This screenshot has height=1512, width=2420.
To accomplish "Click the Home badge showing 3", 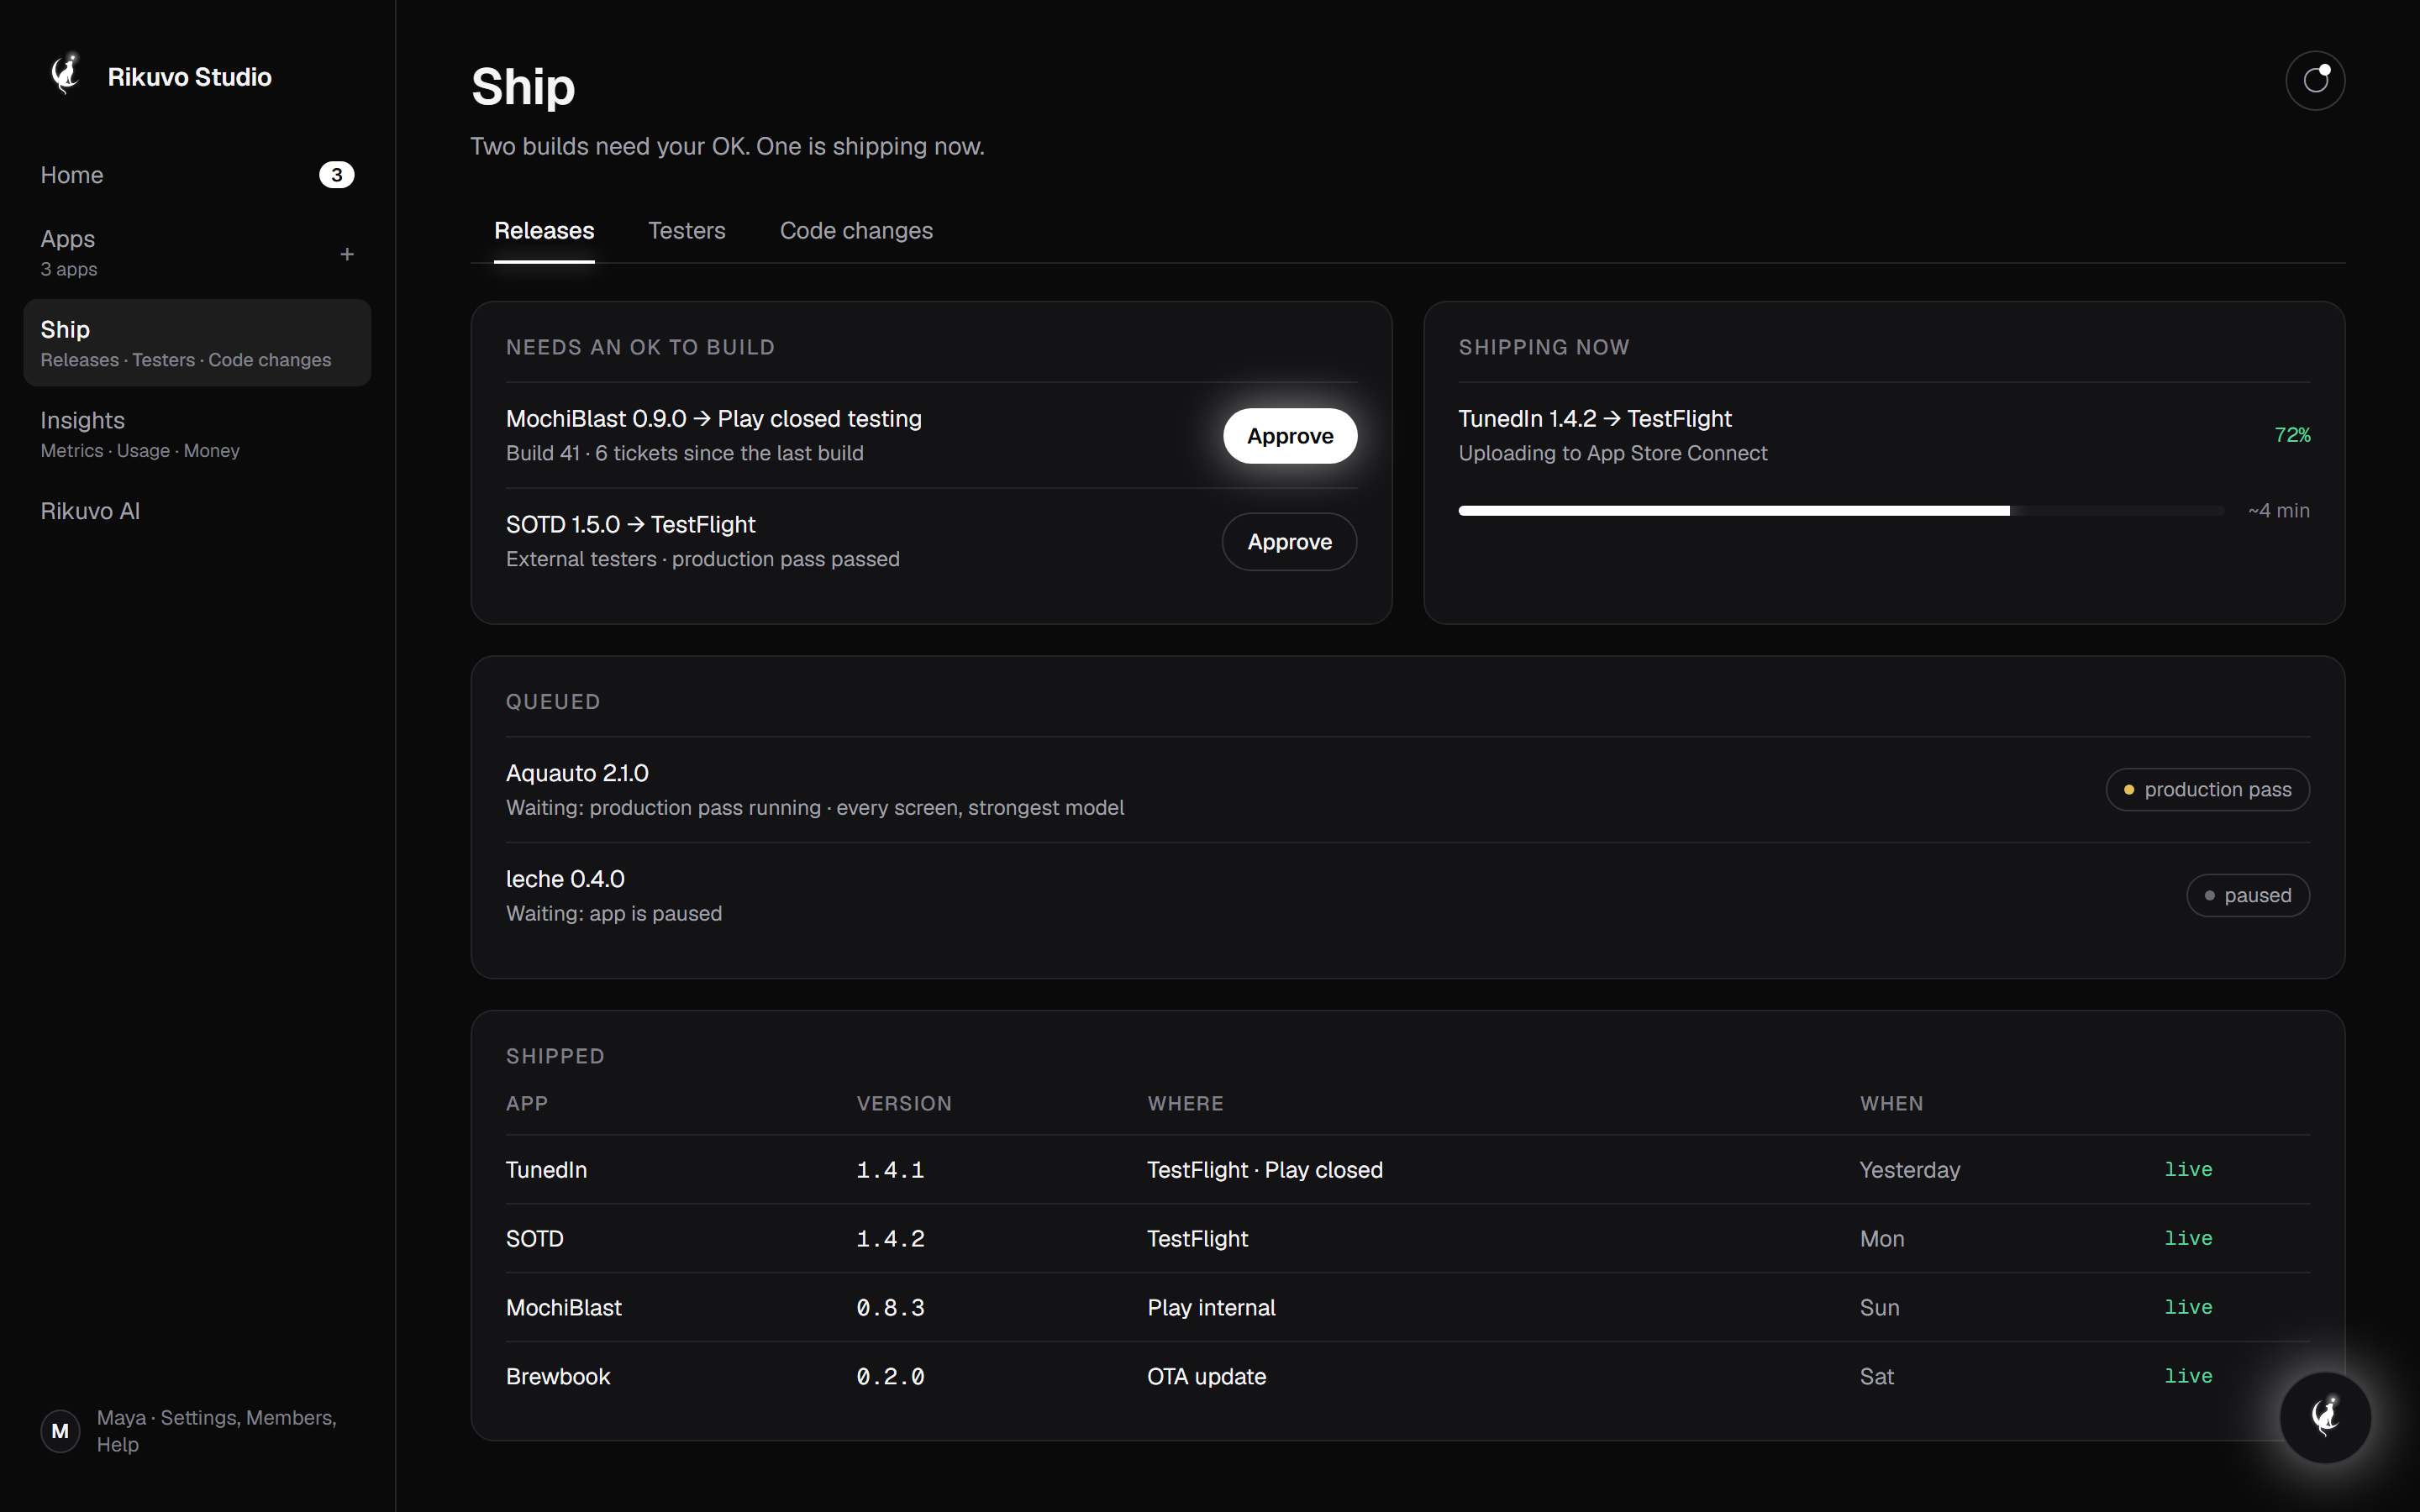I will [x=337, y=175].
